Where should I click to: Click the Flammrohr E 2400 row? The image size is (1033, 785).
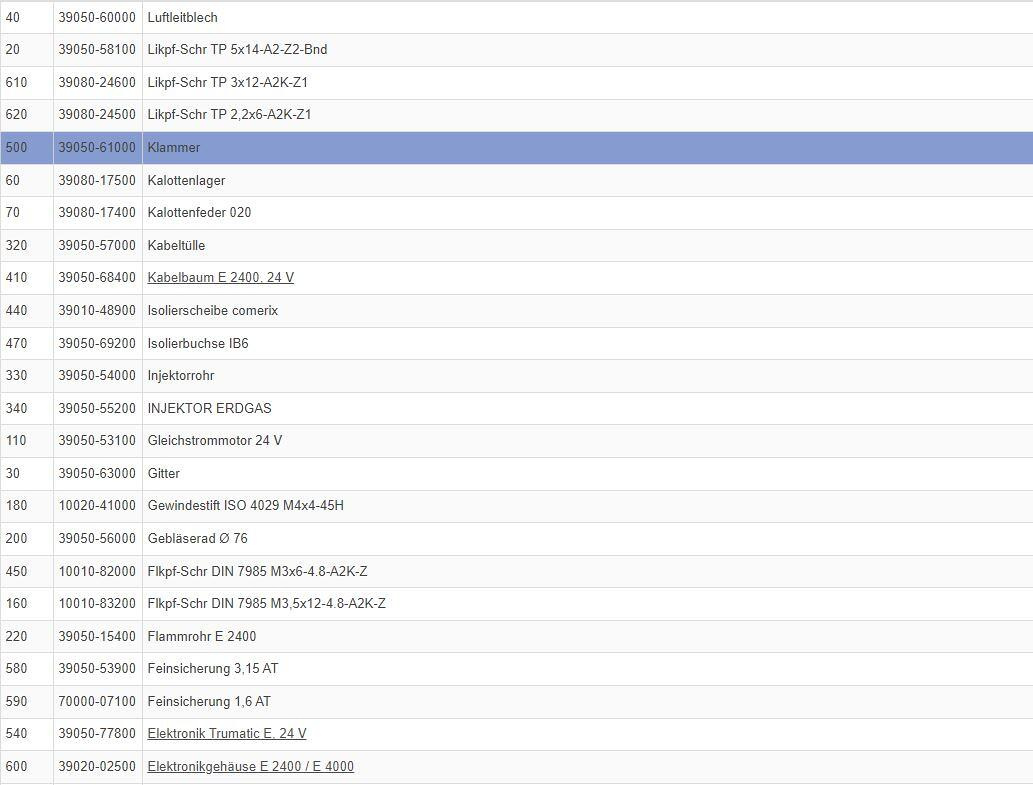[201, 637]
